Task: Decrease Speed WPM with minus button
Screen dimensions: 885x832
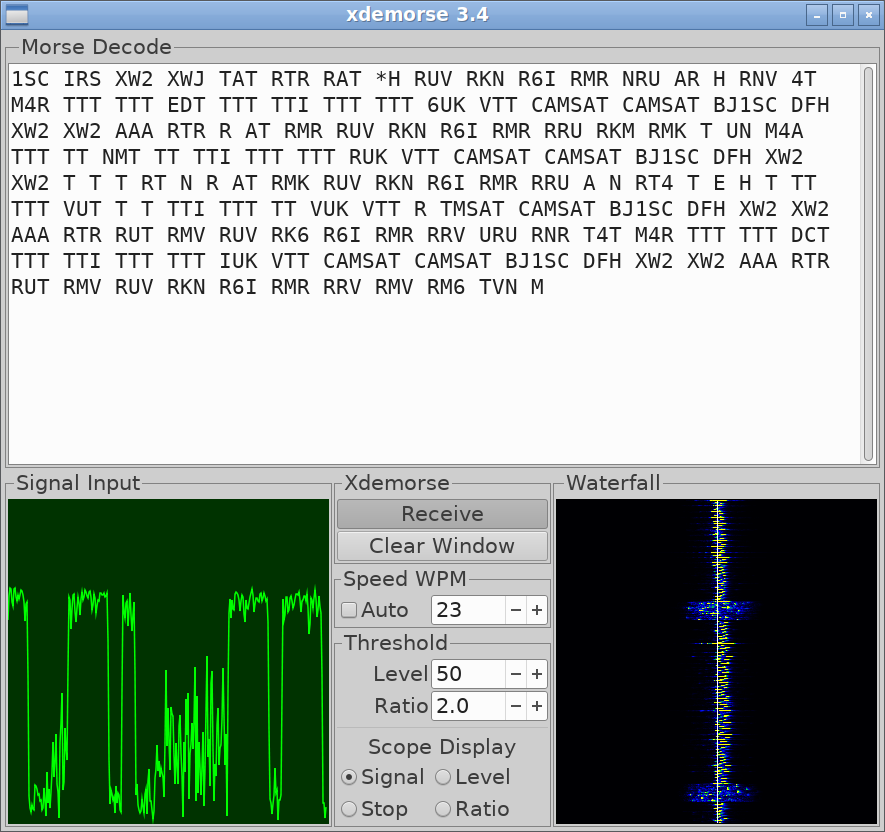Action: [516, 610]
